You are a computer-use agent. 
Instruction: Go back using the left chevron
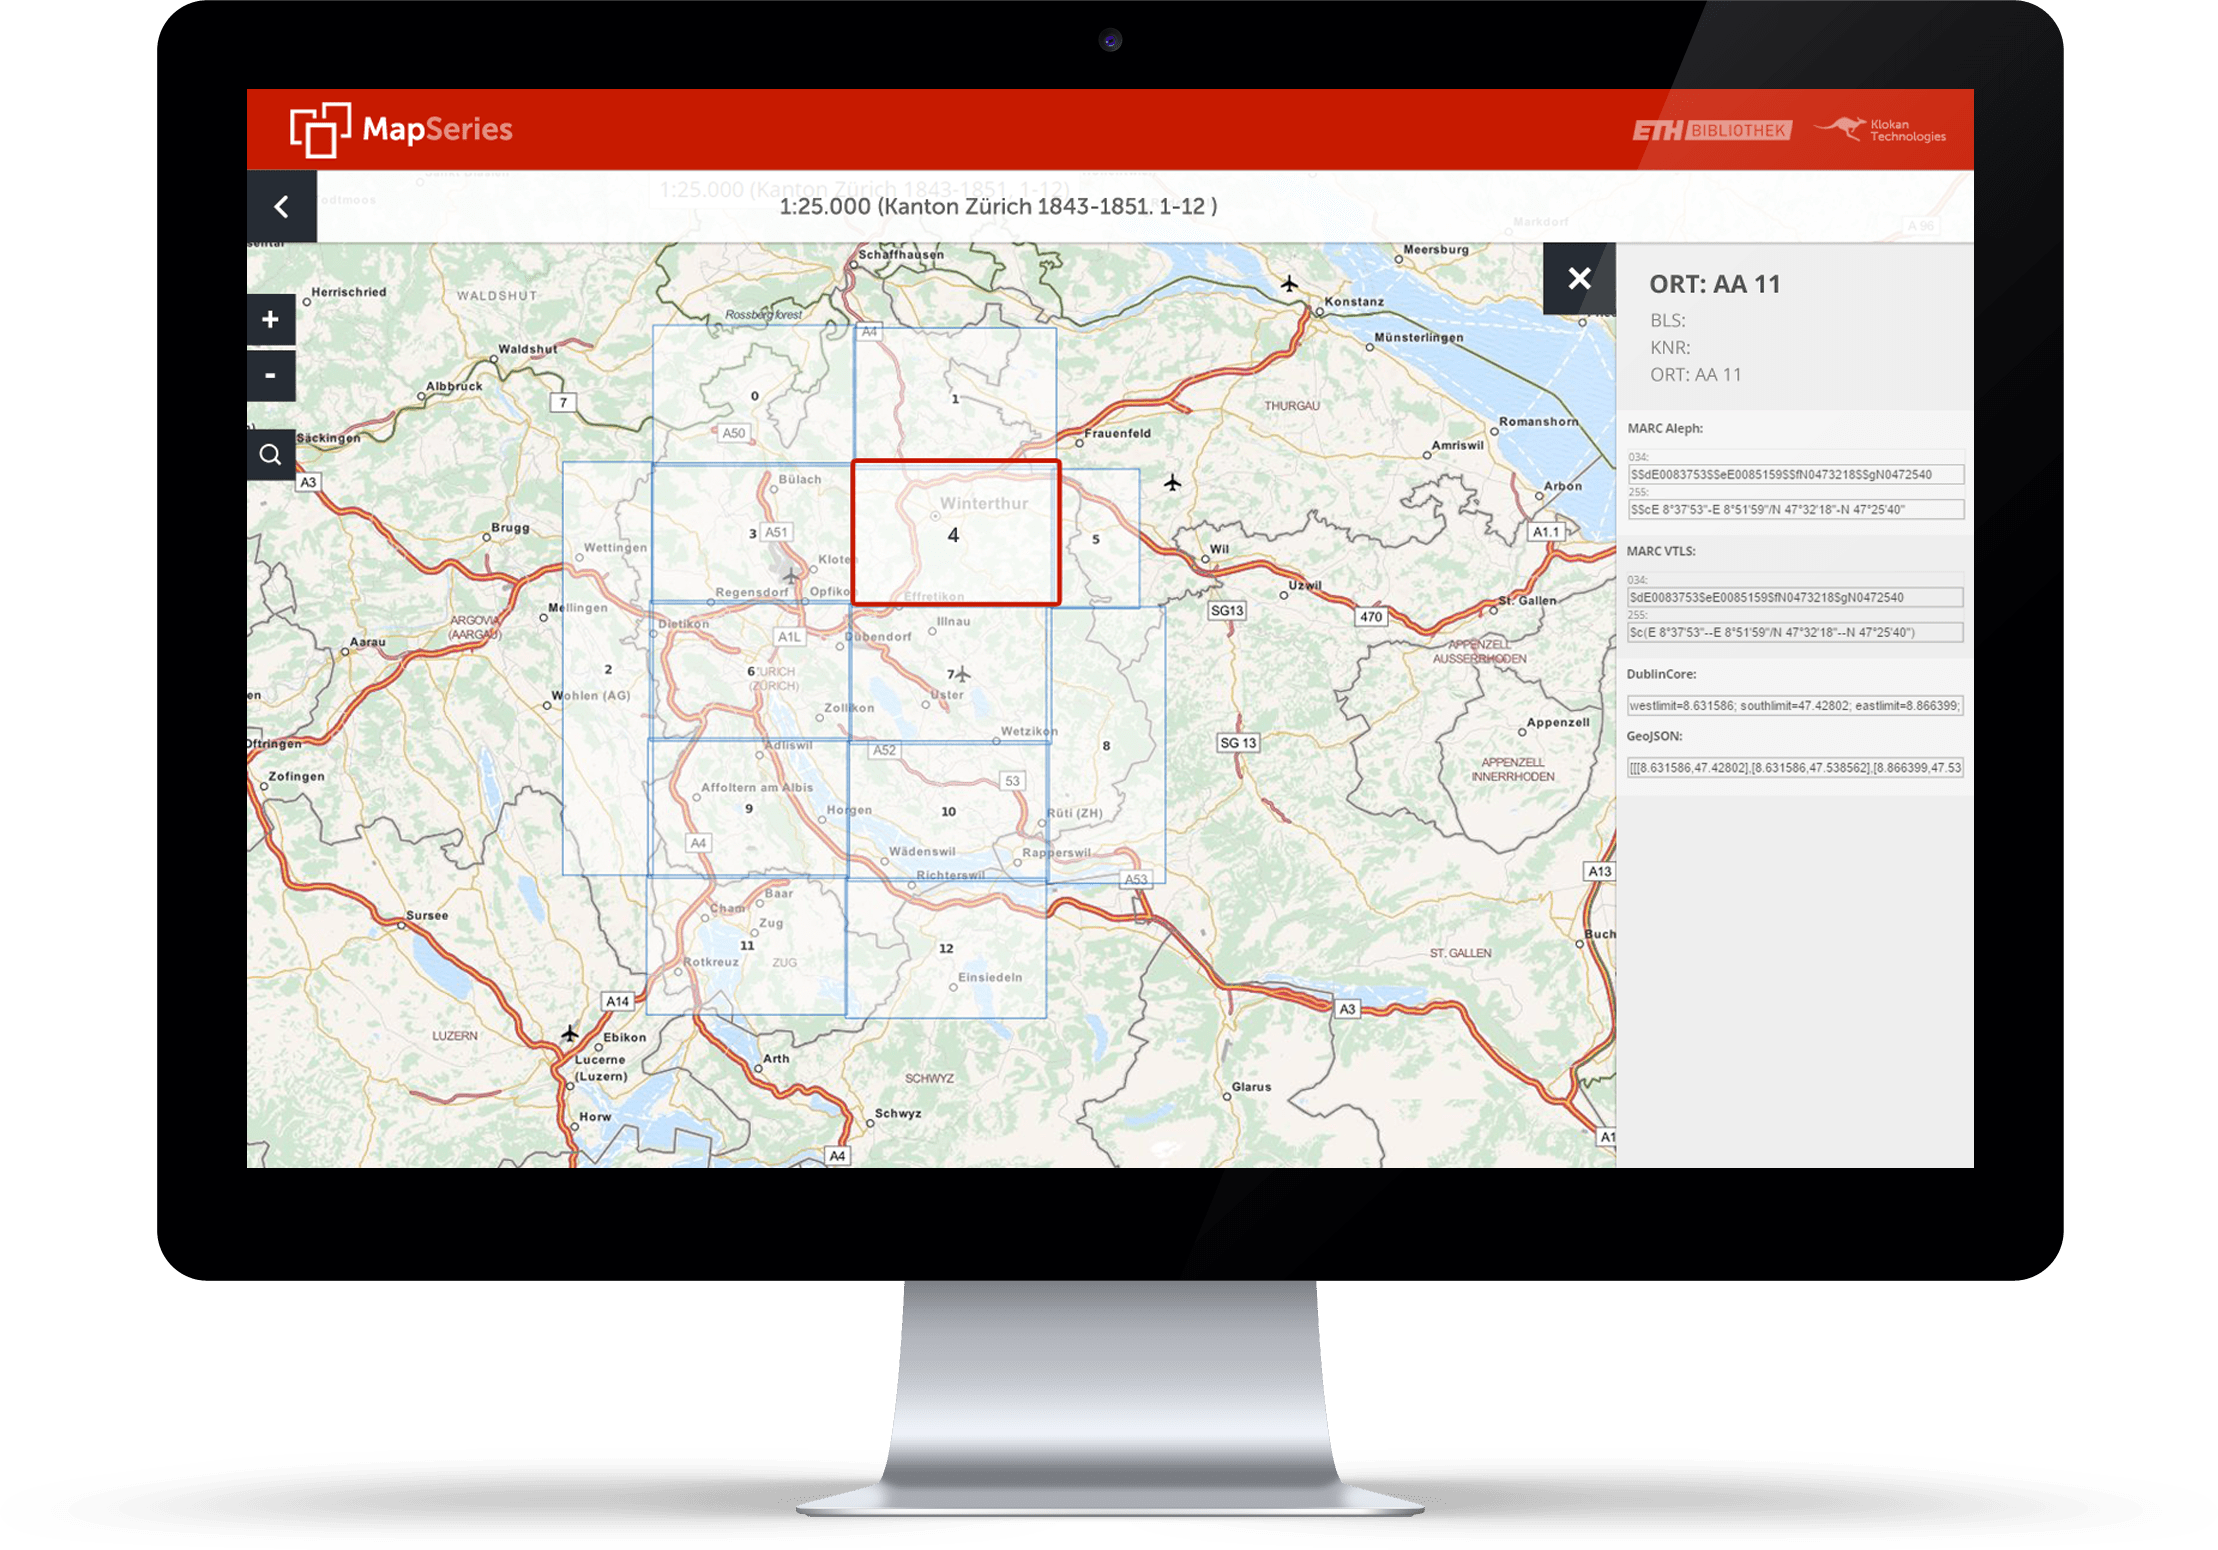(282, 207)
